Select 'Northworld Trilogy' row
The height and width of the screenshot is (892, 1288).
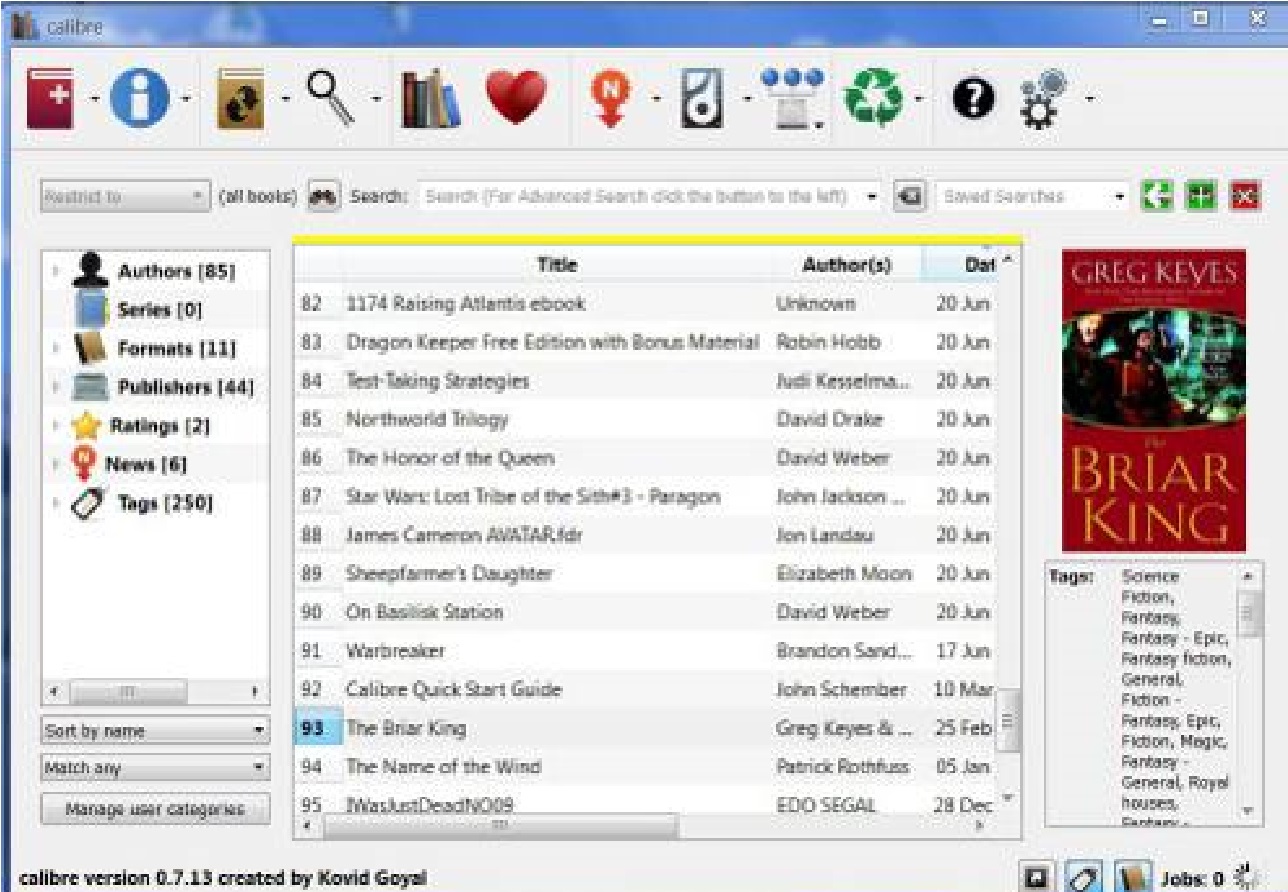click(x=646, y=419)
